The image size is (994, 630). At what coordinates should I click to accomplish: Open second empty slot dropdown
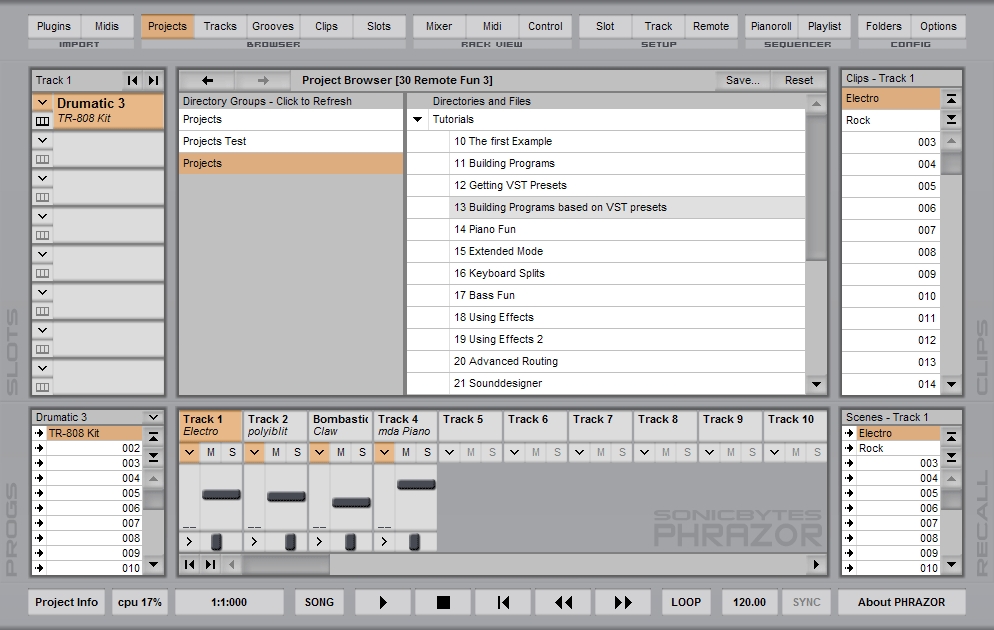coord(42,178)
